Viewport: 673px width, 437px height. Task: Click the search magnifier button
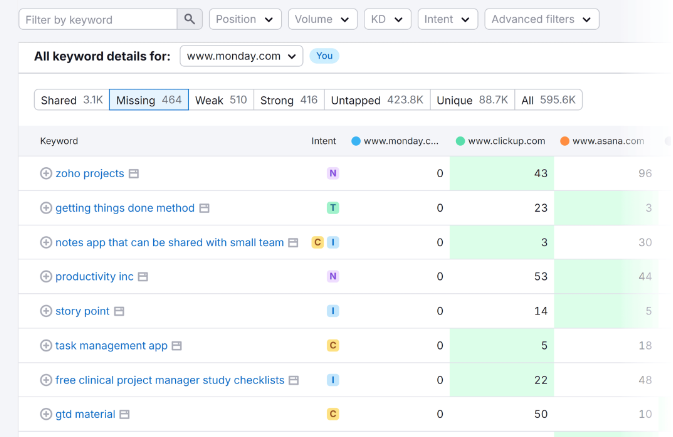pos(190,19)
